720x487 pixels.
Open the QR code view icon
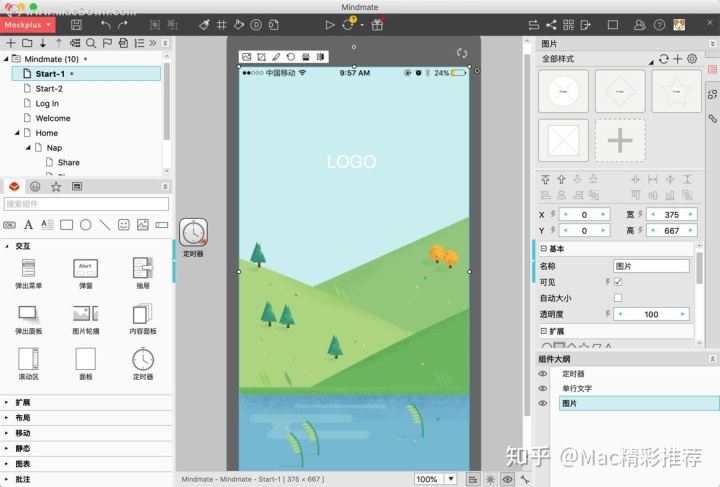[x=568, y=25]
